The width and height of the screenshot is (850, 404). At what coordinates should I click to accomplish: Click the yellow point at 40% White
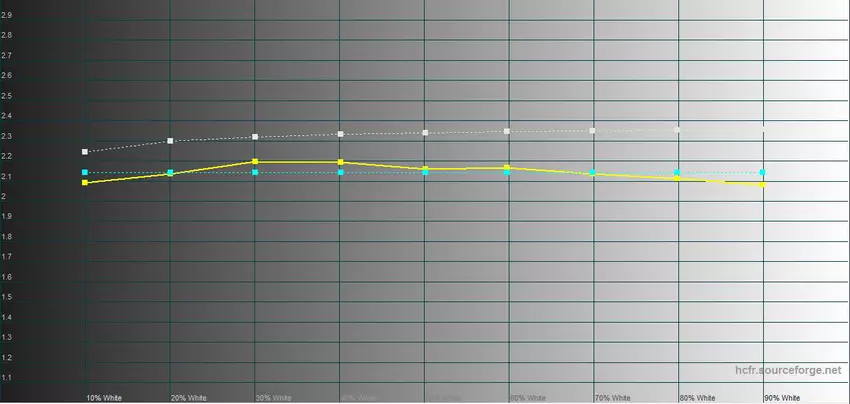click(x=340, y=162)
